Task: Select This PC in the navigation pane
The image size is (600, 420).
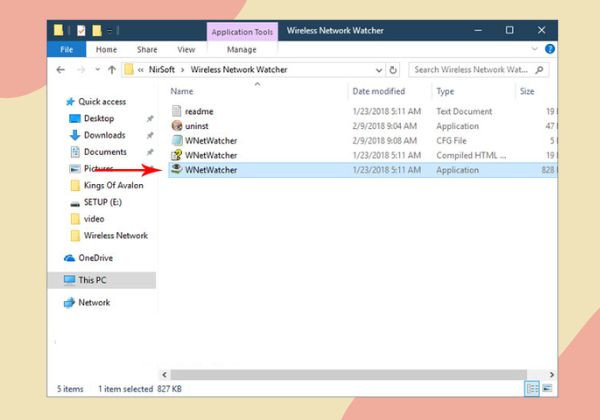Action: point(101,280)
